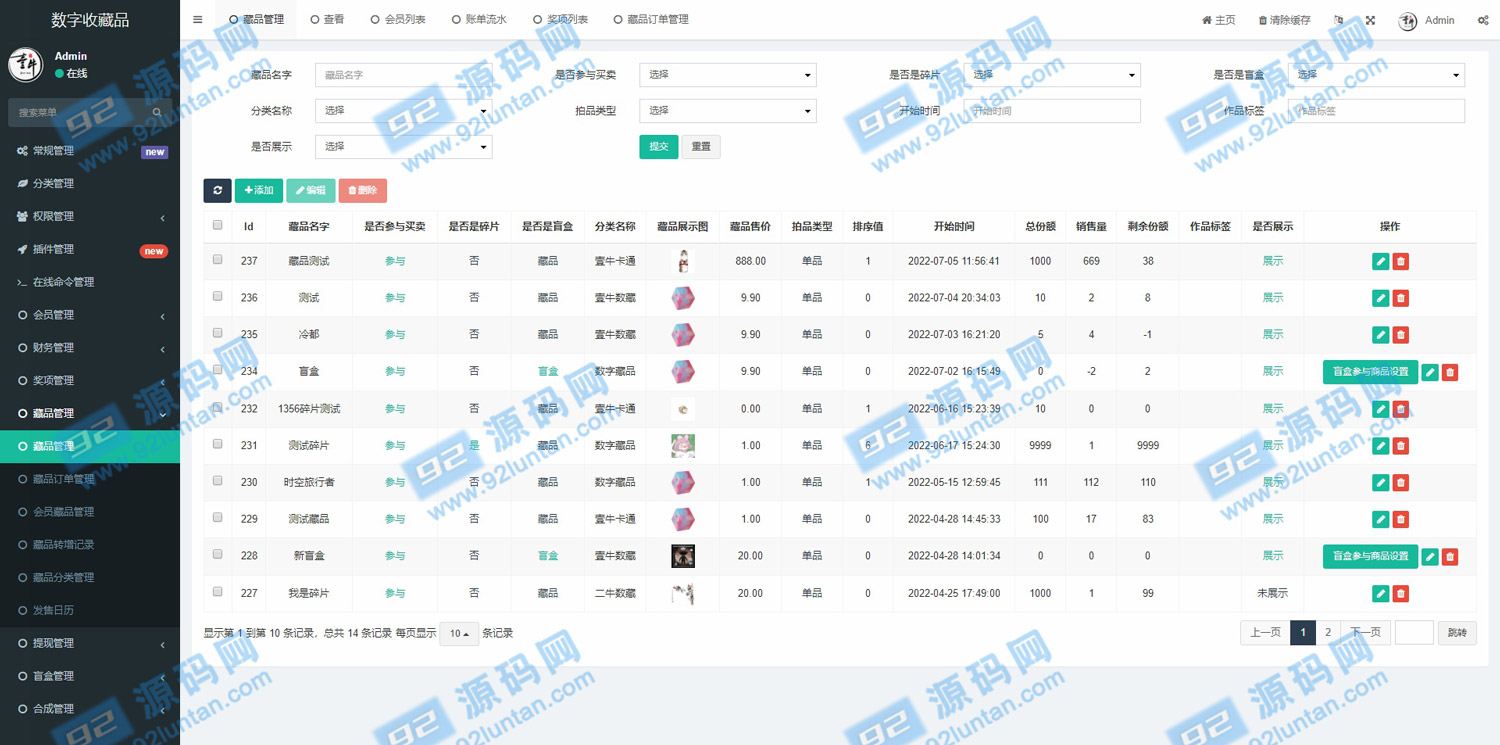Switch to the 会员列表 tab
Image resolution: width=1500 pixels, height=745 pixels.
click(397, 20)
